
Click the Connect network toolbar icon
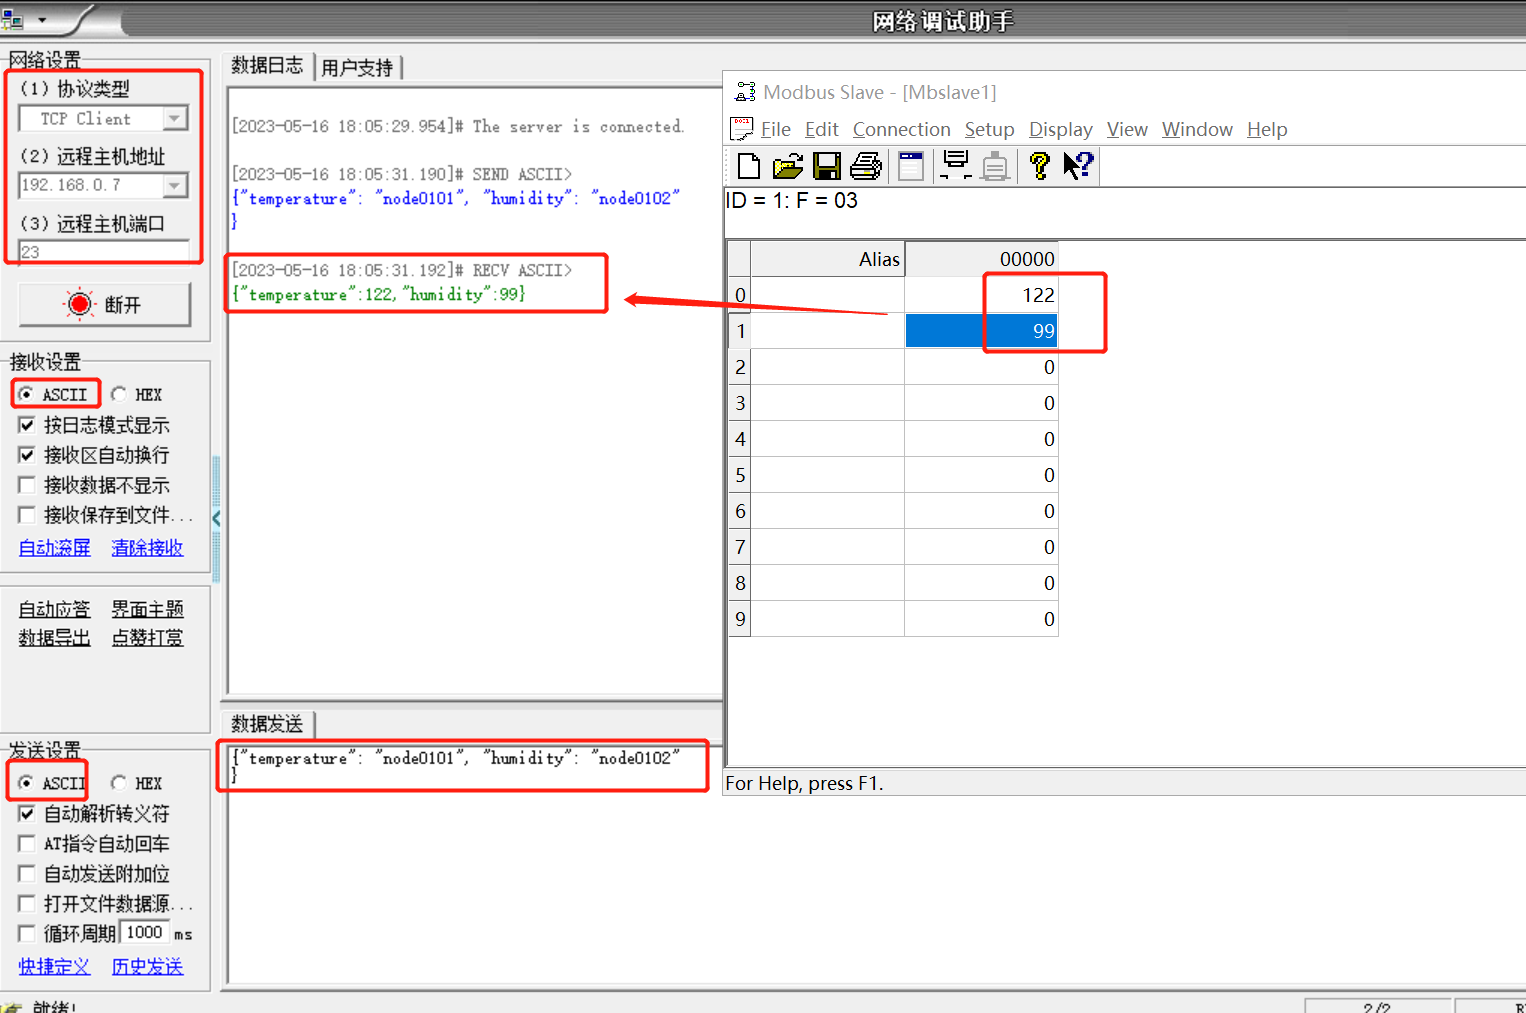(956, 166)
